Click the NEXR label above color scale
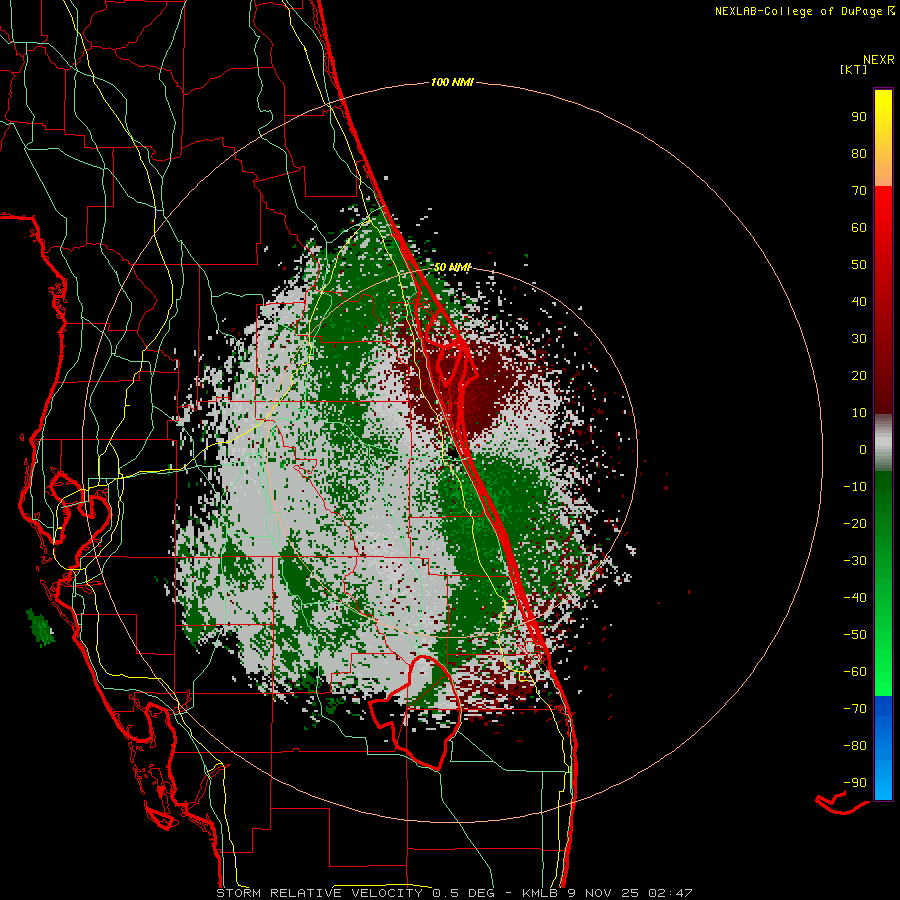Image resolution: width=900 pixels, height=900 pixels. click(x=879, y=60)
